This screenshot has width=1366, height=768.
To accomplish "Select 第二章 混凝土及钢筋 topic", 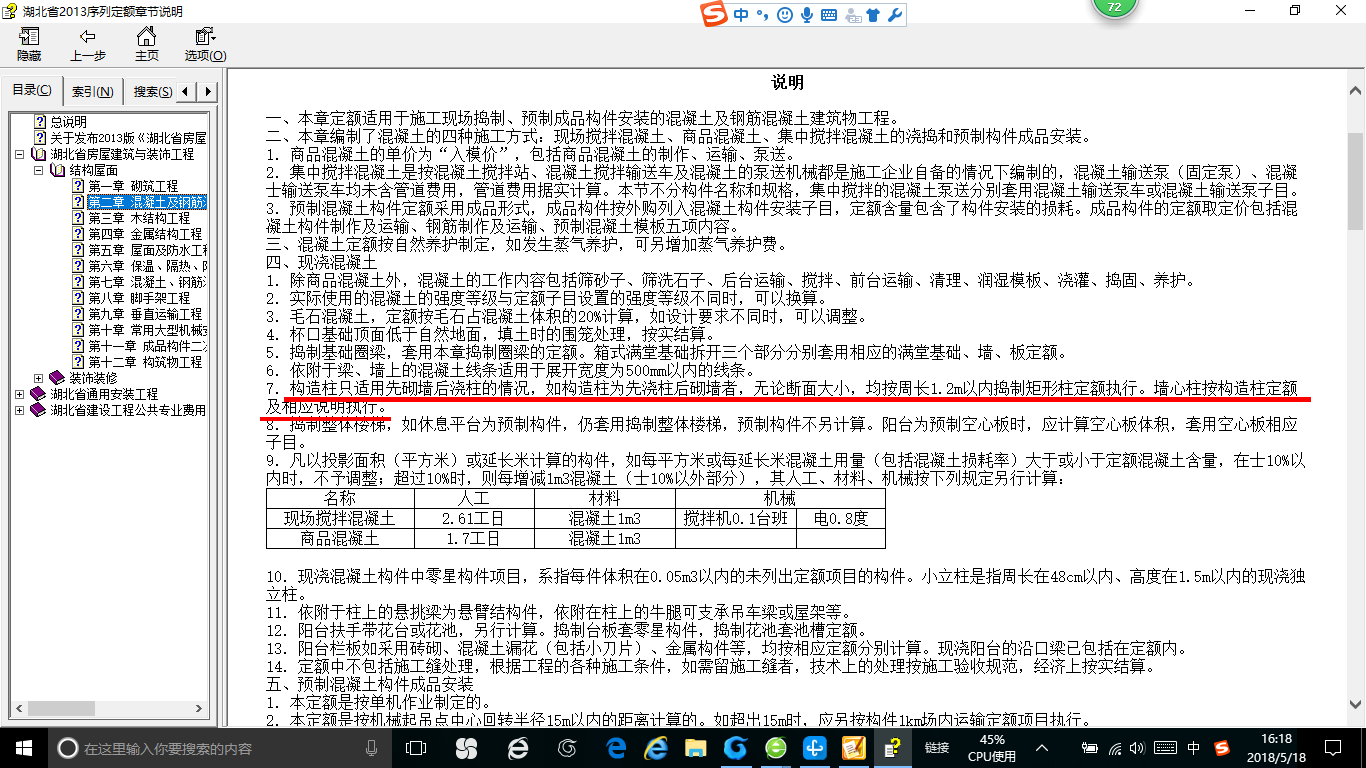I will [x=147, y=202].
